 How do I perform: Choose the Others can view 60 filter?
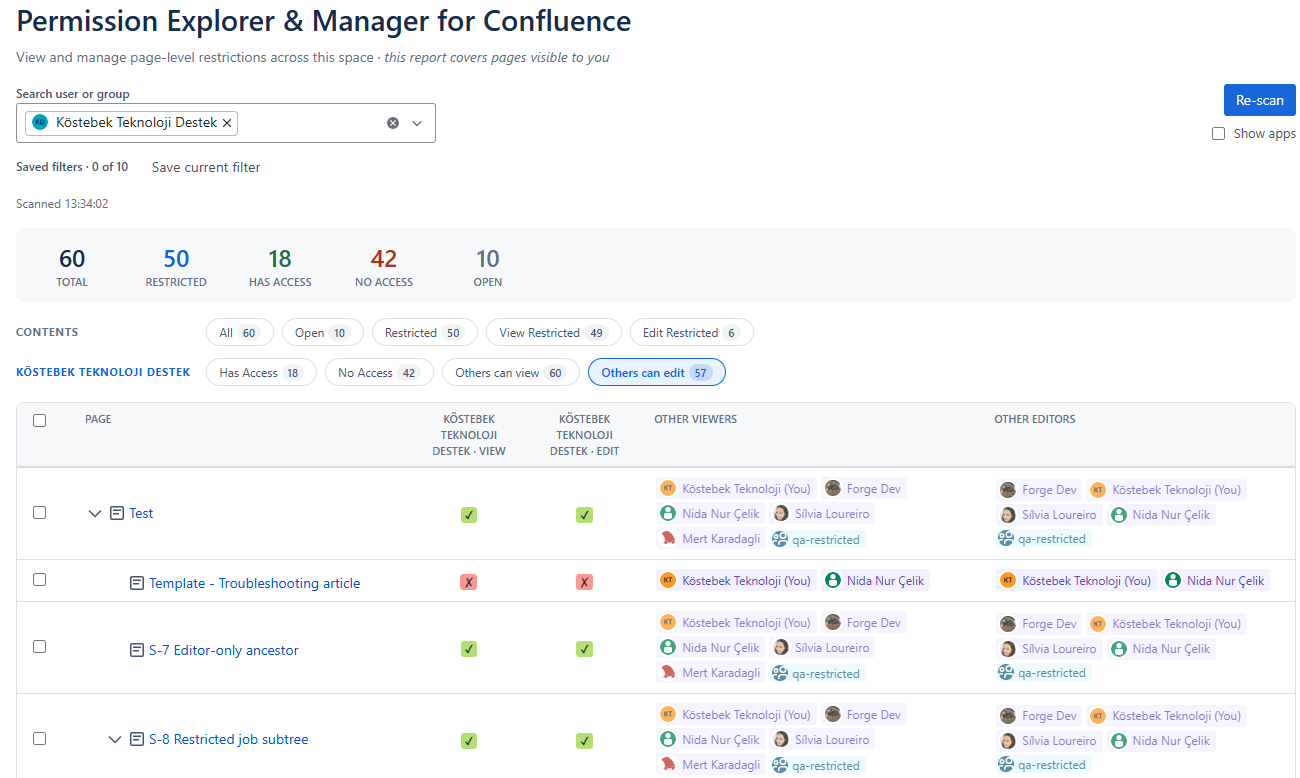tap(510, 373)
